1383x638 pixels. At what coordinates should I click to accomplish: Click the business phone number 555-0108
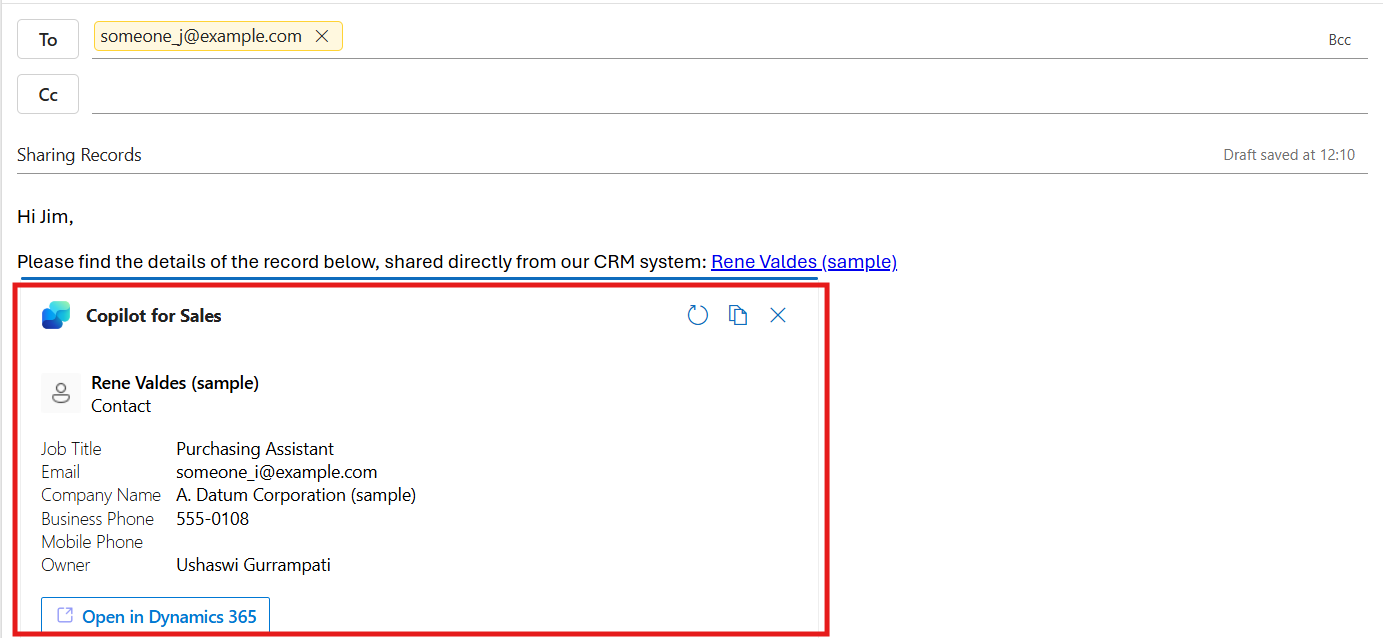212,519
